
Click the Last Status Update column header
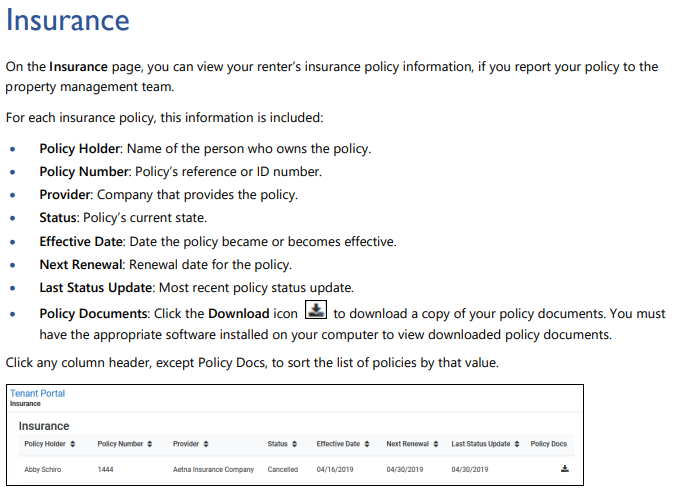481,444
